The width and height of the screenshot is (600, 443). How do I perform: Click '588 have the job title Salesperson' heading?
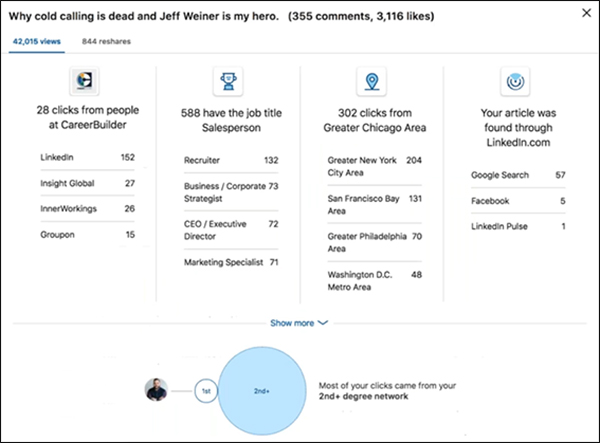(x=231, y=120)
